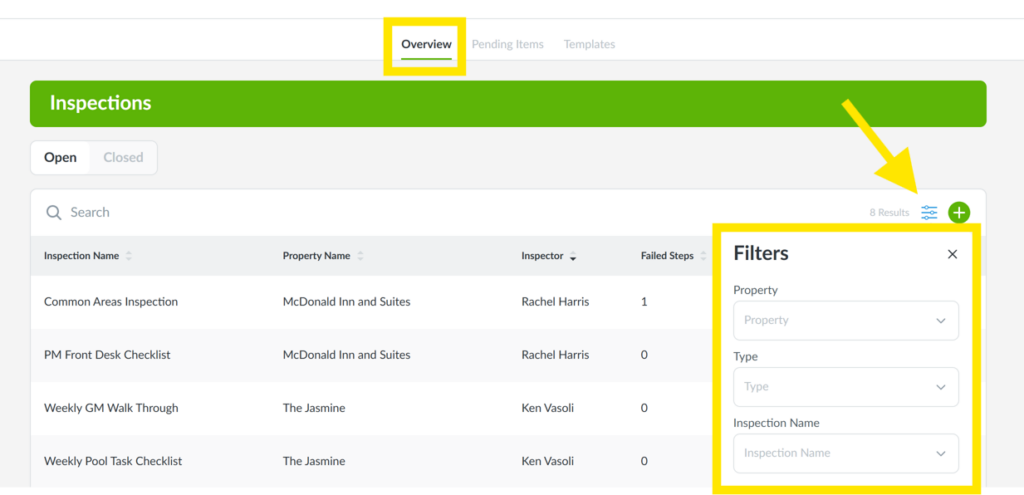Screen dimensions: 1024x495
Task: Select the Weekly Pool Task Checklist row
Action: coord(113,461)
